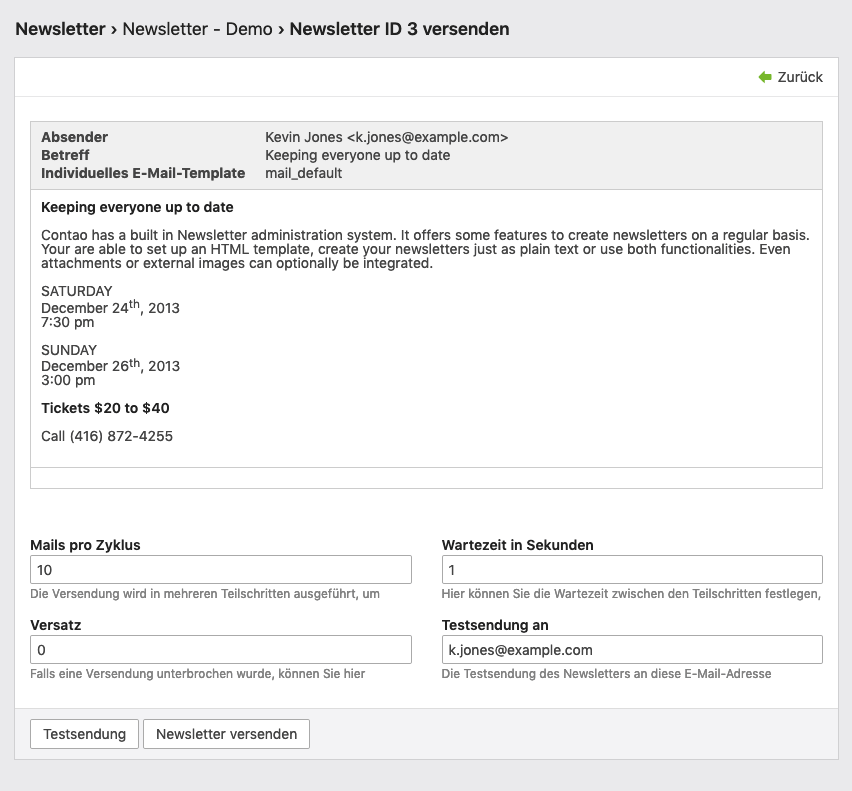852x791 pixels.
Task: Click the Testsendung an label
Action: point(495,625)
